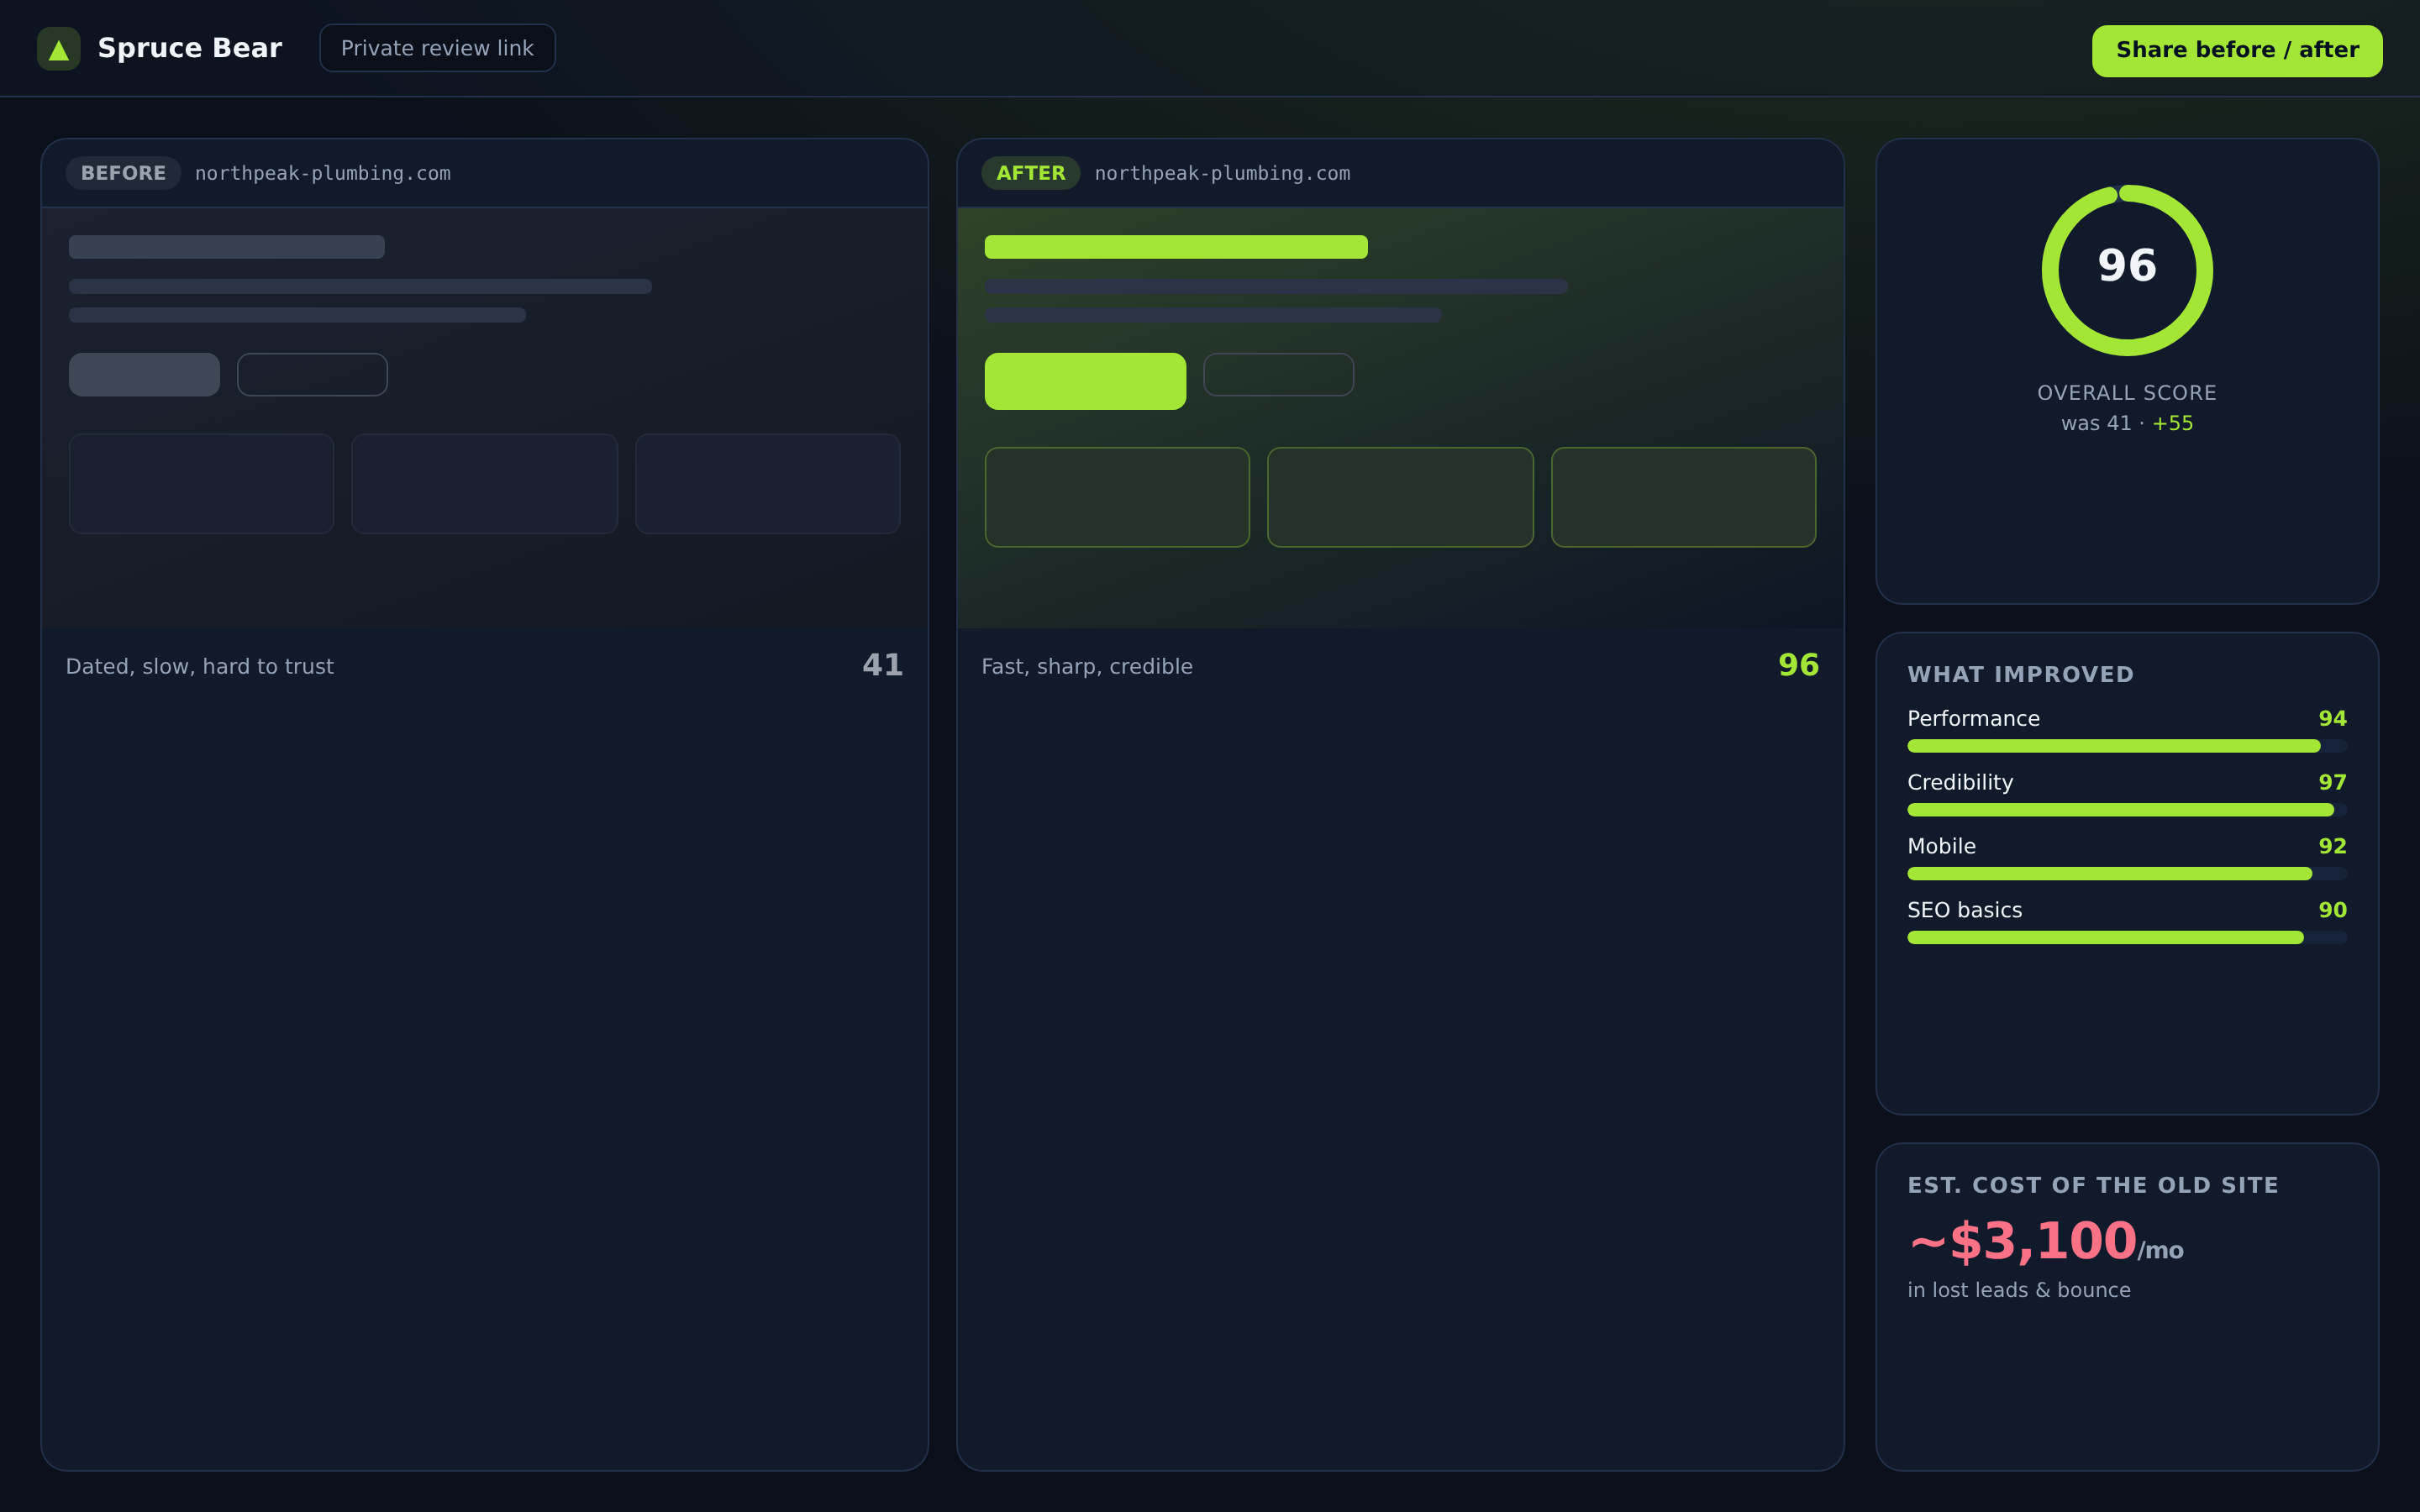Select the AFTER badge label
Screen dimensions: 2420x1512
(1030, 173)
